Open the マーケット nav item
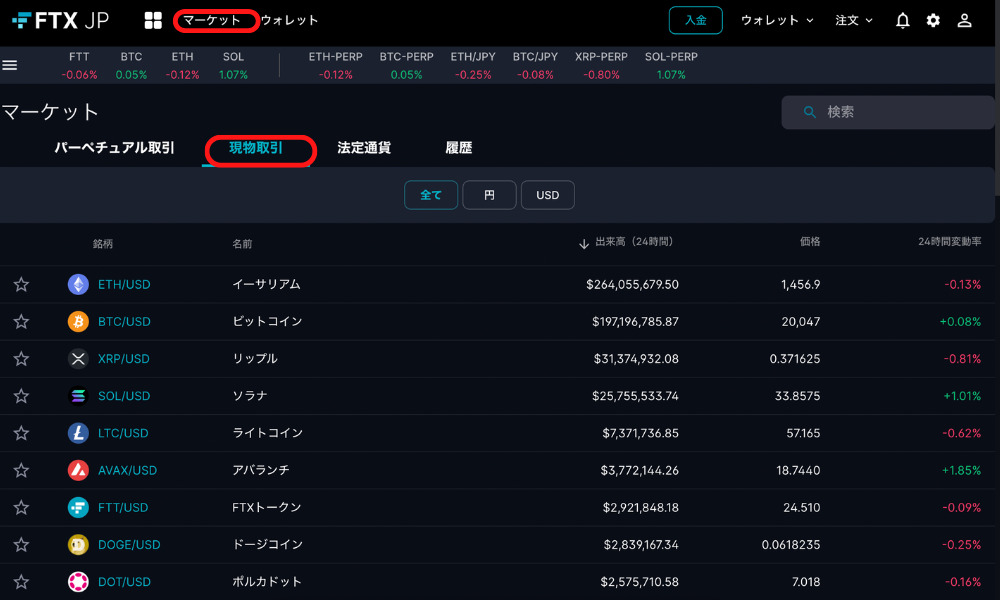 (212, 20)
